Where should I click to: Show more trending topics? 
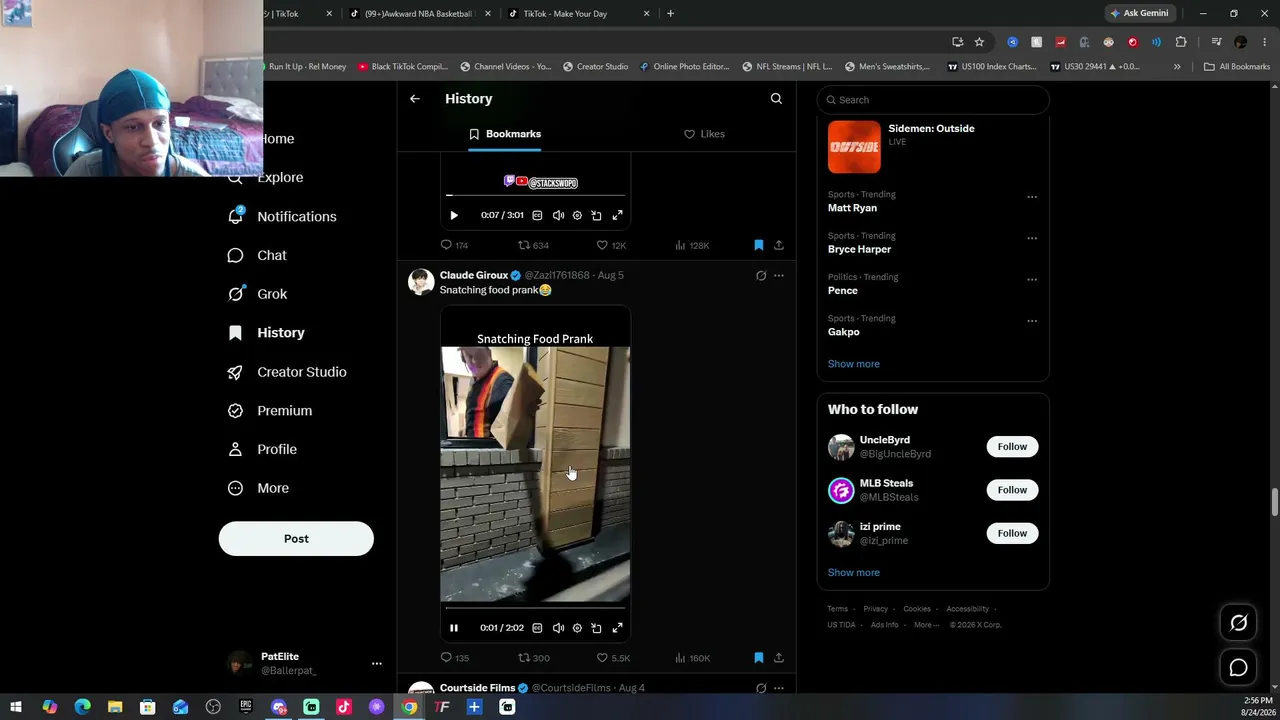pyautogui.click(x=854, y=364)
